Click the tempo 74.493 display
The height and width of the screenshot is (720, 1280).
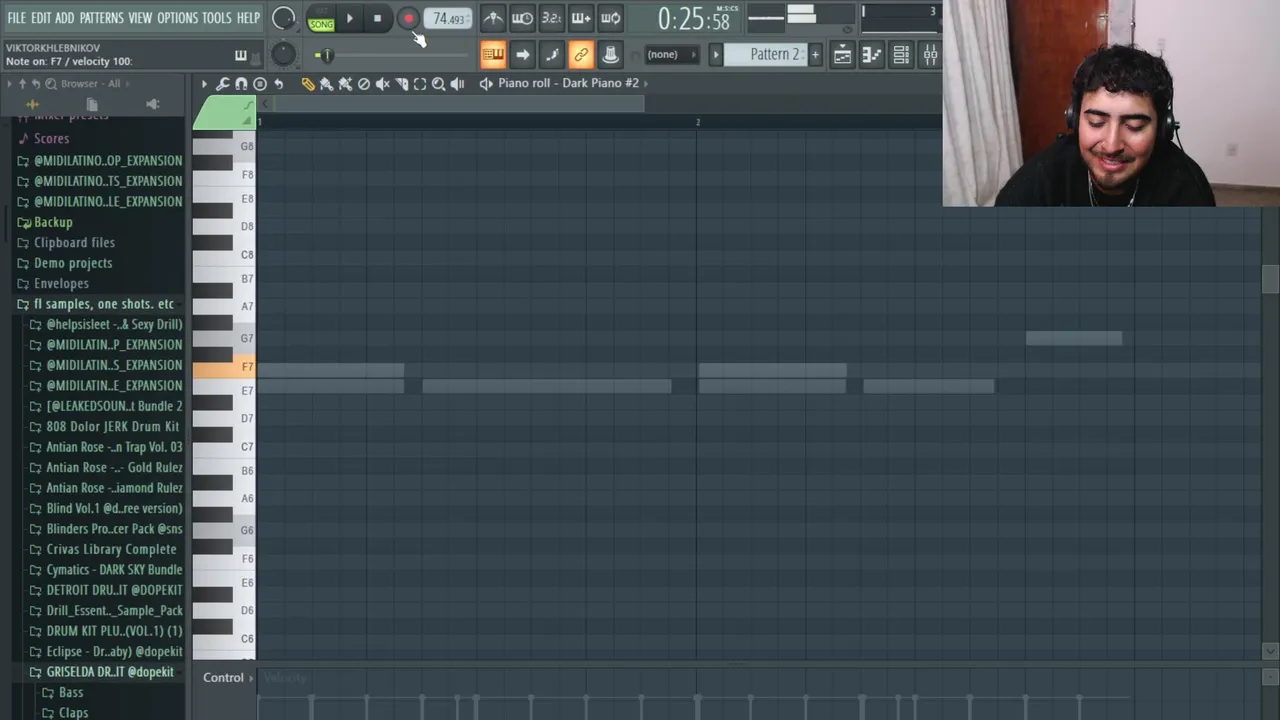(448, 19)
